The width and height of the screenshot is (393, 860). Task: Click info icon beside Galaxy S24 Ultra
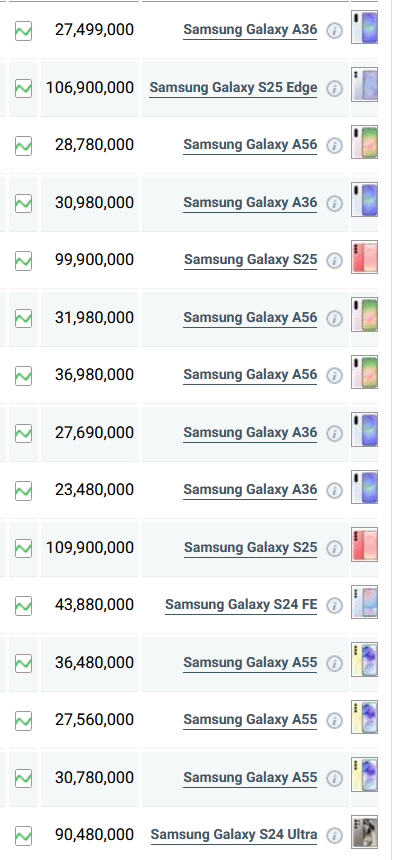pos(334,835)
